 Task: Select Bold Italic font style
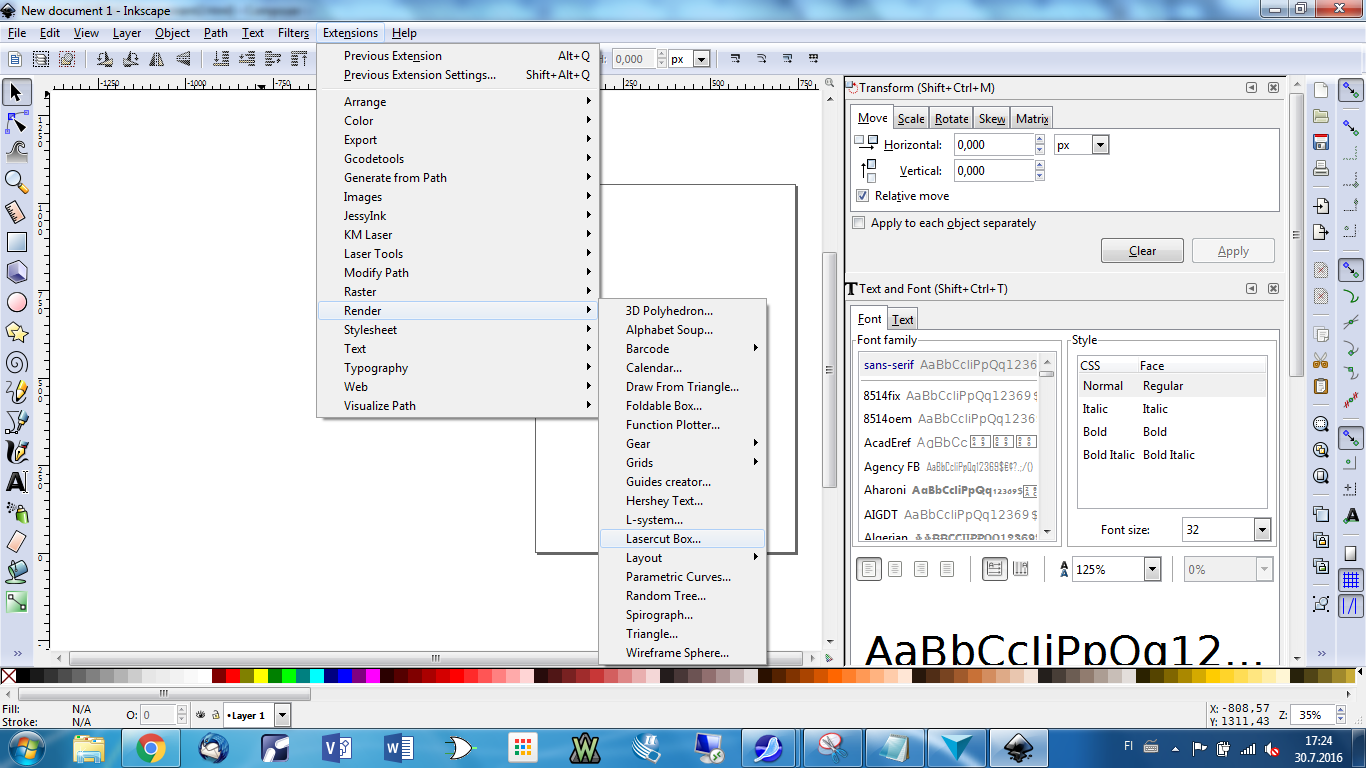(x=1172, y=455)
